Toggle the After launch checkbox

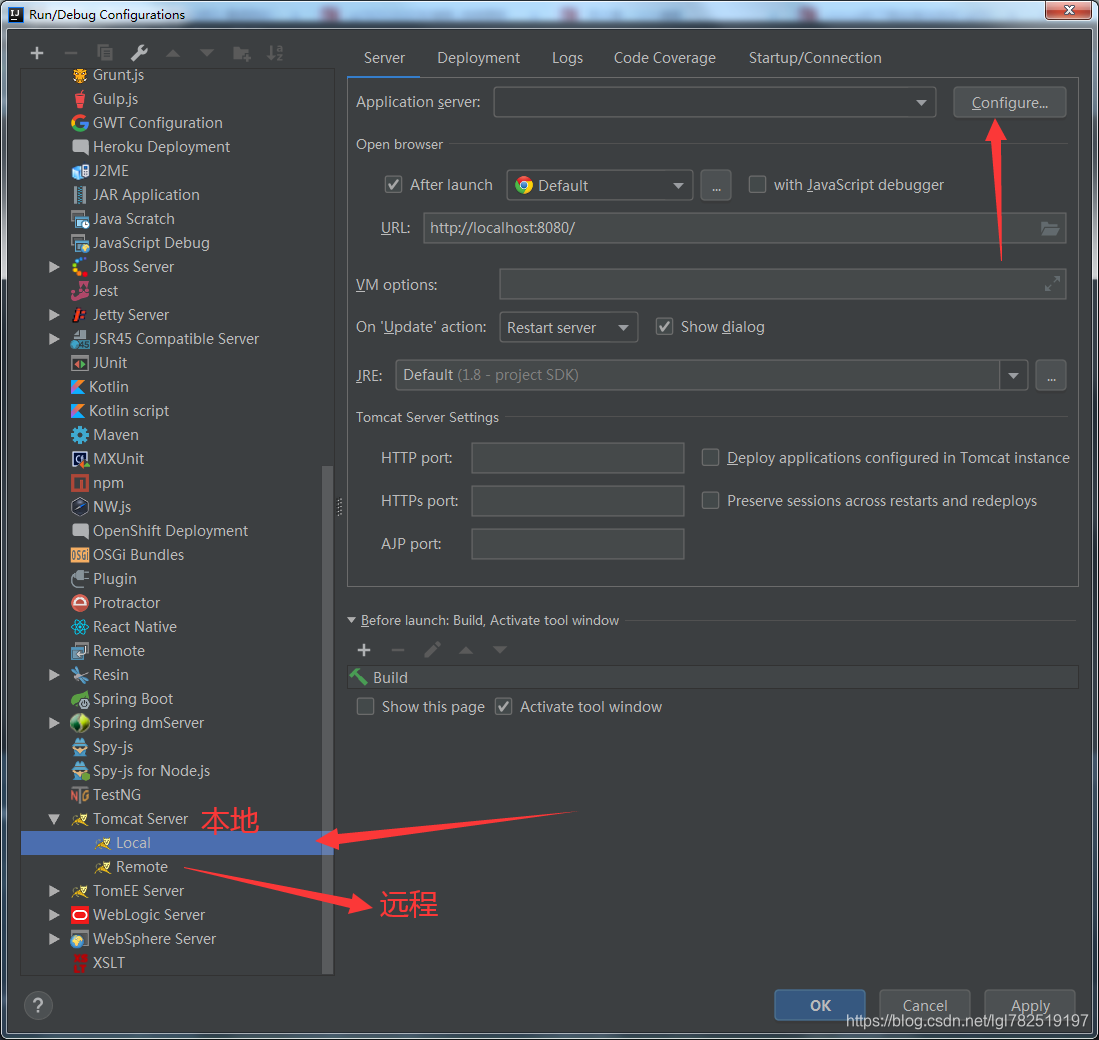pos(393,184)
